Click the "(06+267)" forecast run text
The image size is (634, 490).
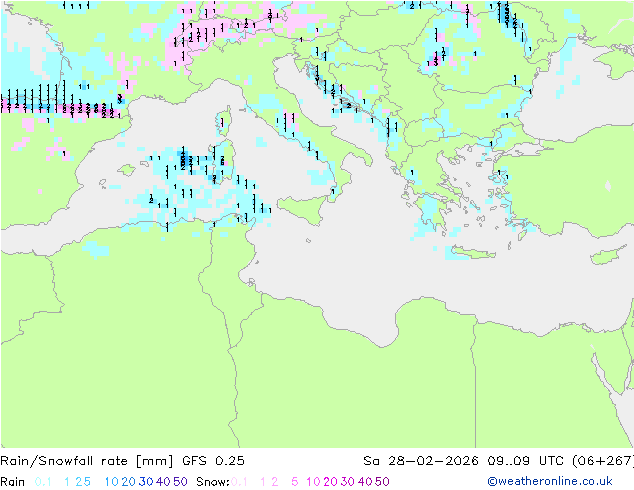tap(603, 461)
